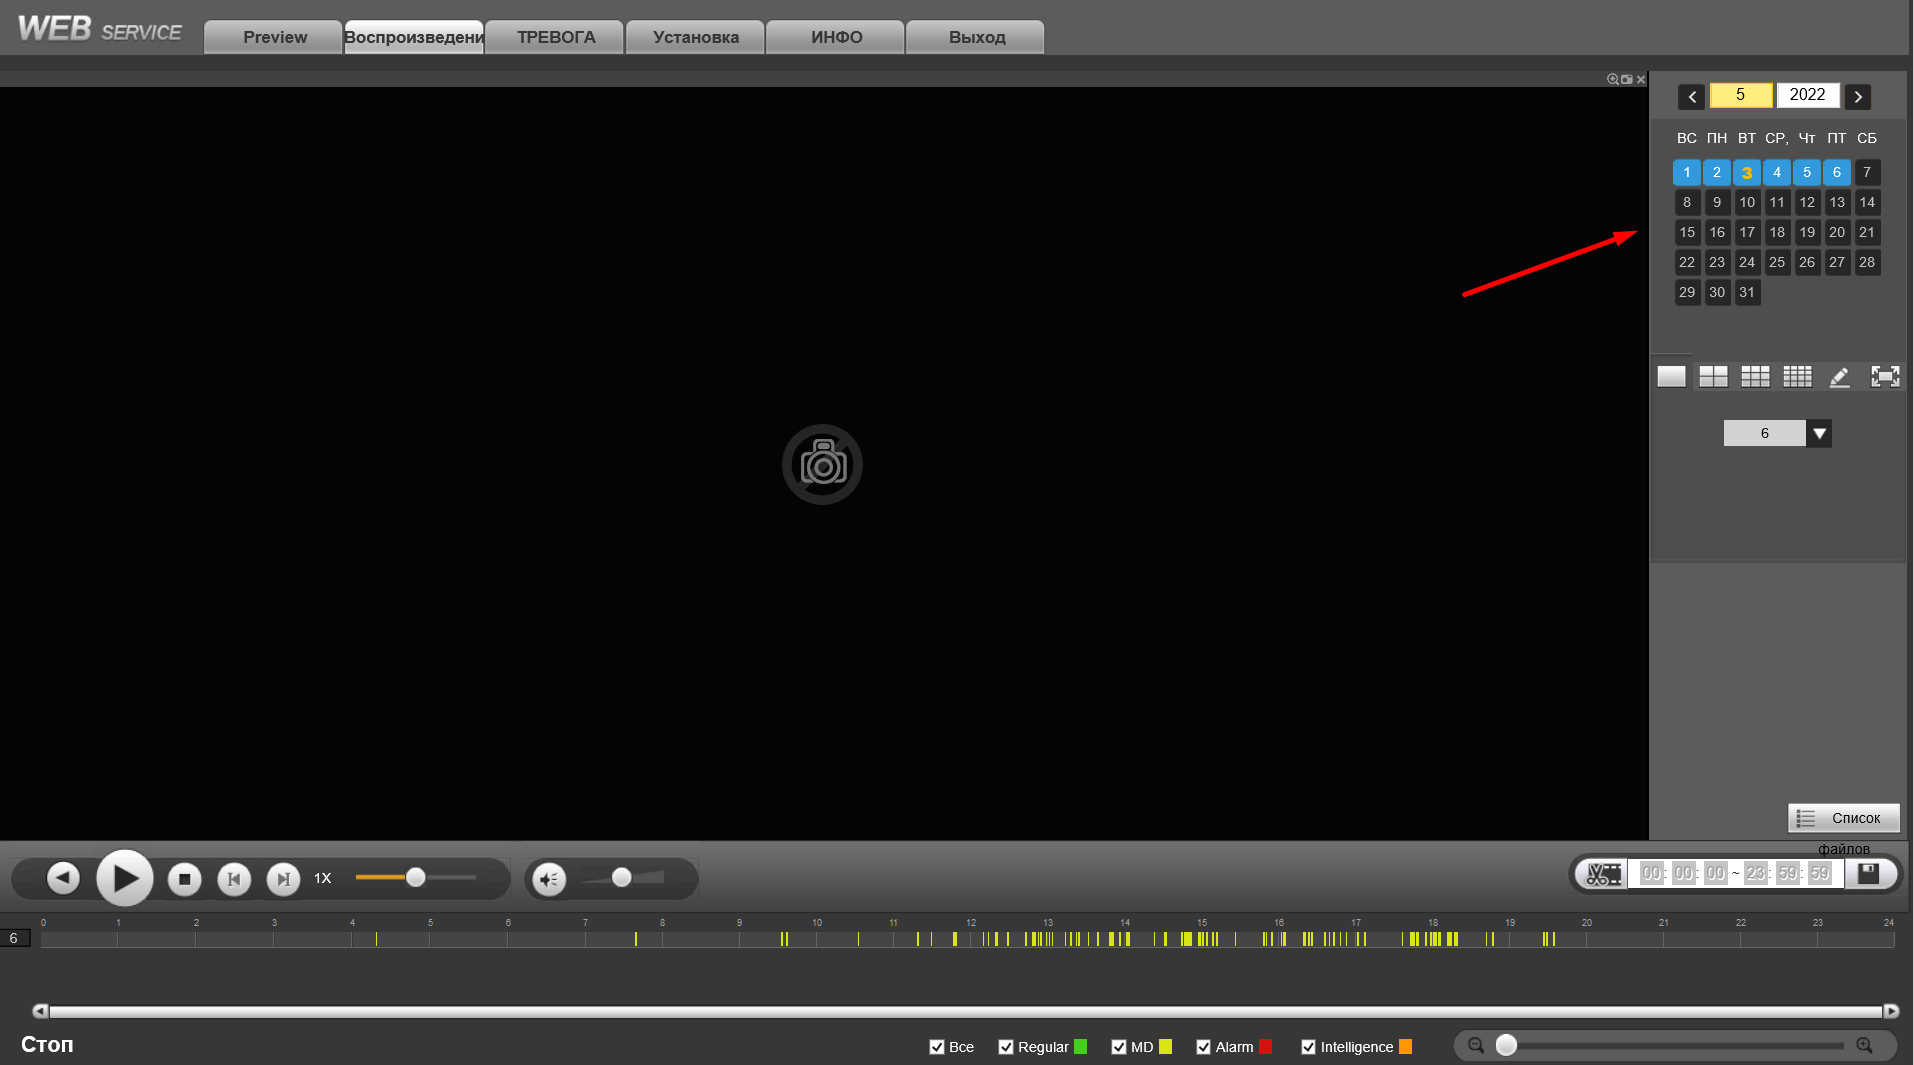Click the horizontal timeline scrollbar
The width and height of the screenshot is (1914, 1065).
click(x=965, y=1011)
